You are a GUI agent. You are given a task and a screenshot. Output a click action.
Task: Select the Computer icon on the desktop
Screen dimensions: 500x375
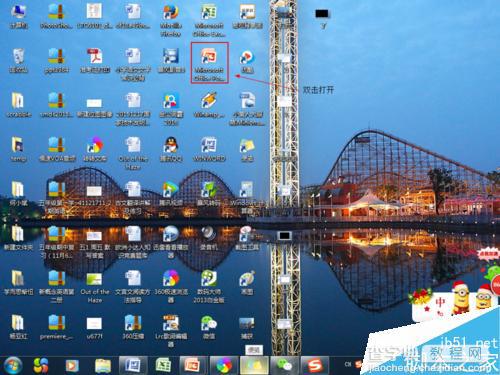18,16
